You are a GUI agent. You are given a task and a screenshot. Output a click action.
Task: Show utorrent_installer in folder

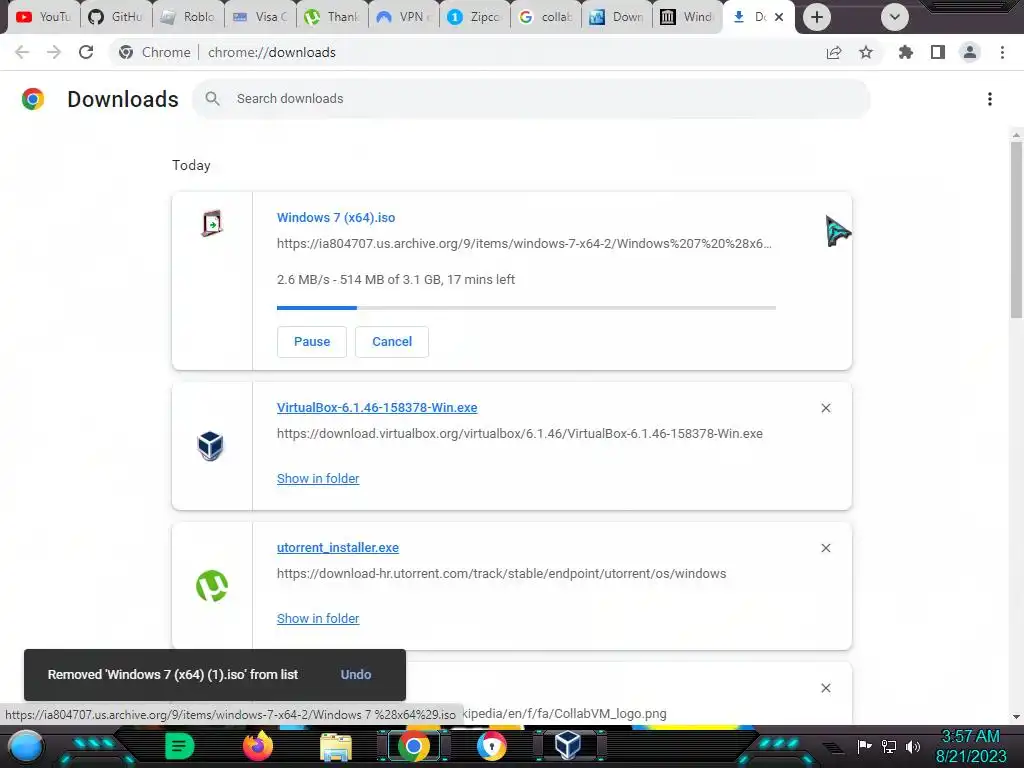[318, 618]
